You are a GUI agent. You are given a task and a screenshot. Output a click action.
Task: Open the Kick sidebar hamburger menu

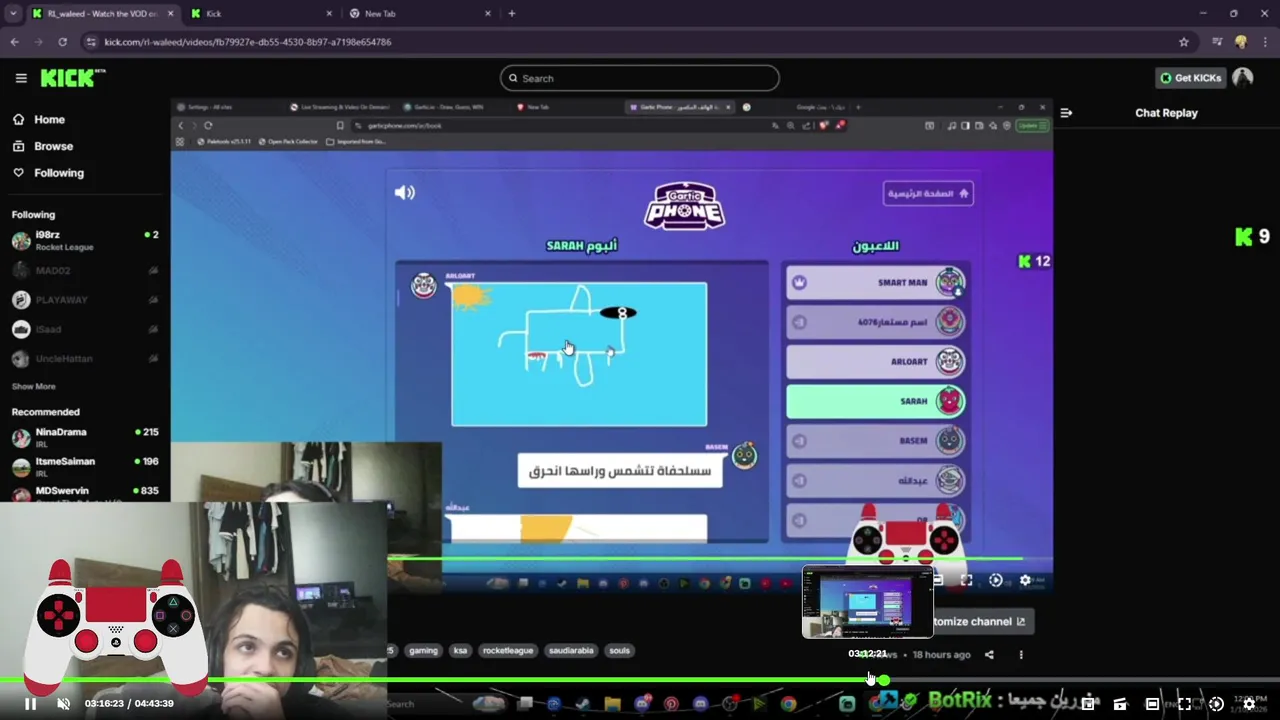click(21, 78)
